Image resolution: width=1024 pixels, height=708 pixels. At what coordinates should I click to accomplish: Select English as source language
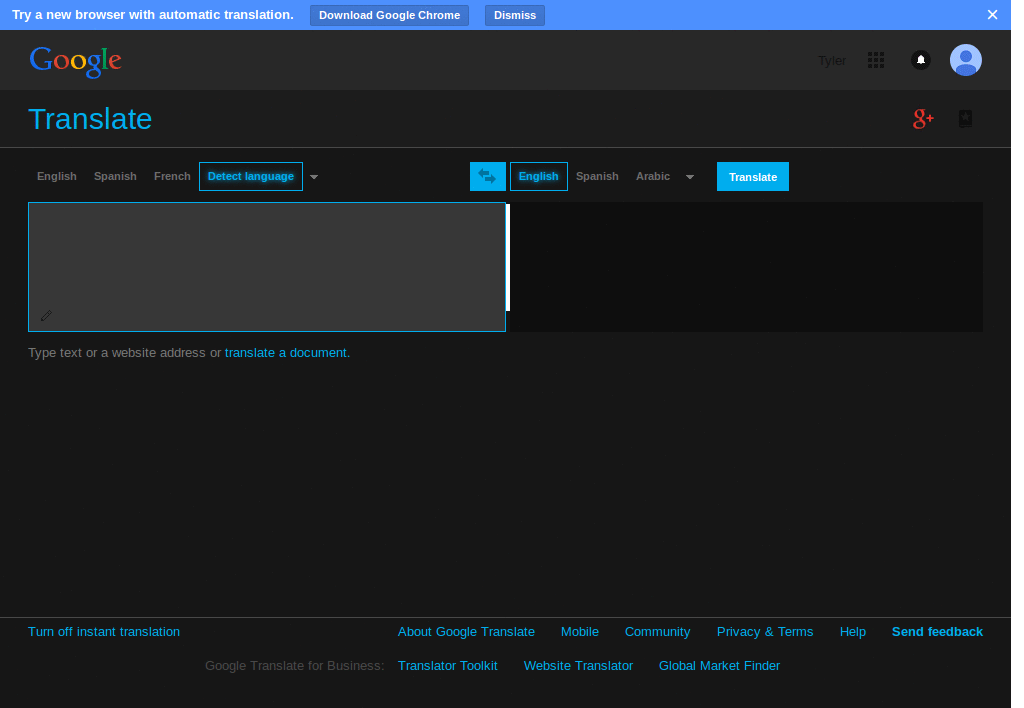(57, 176)
